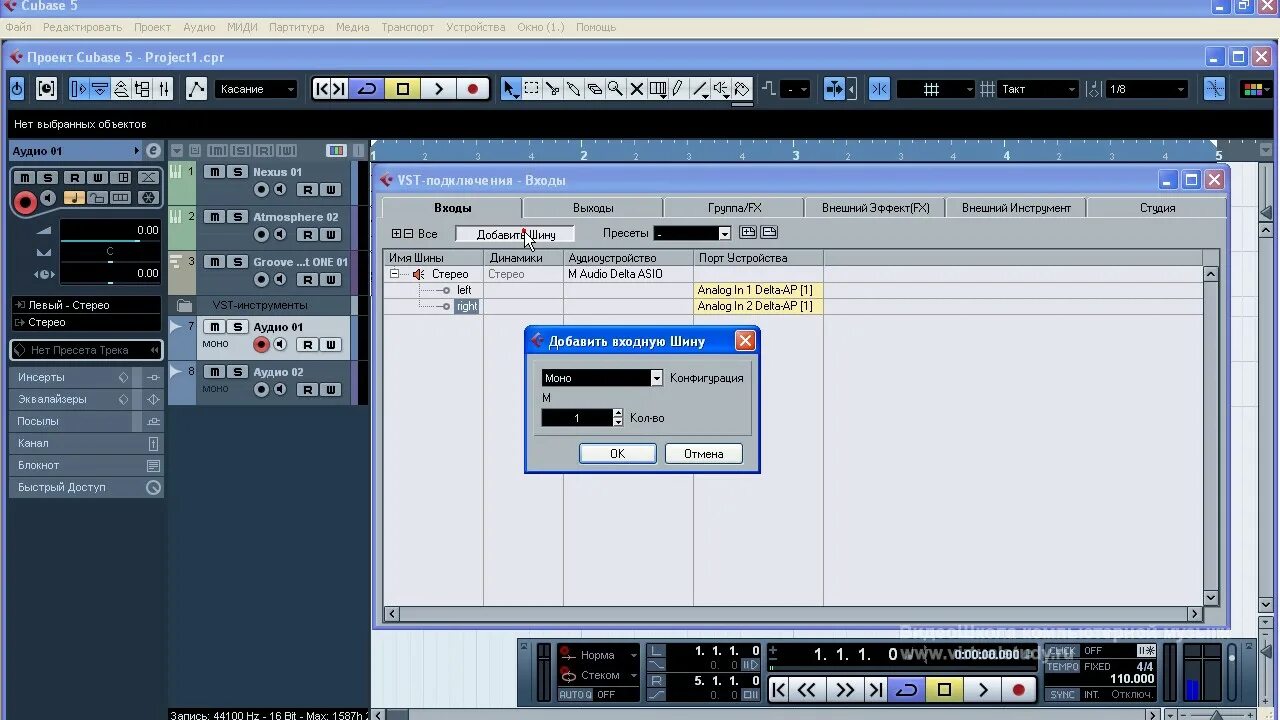Toggle Autoscroll button
Viewport: 1280px width, 720px height.
(834, 89)
